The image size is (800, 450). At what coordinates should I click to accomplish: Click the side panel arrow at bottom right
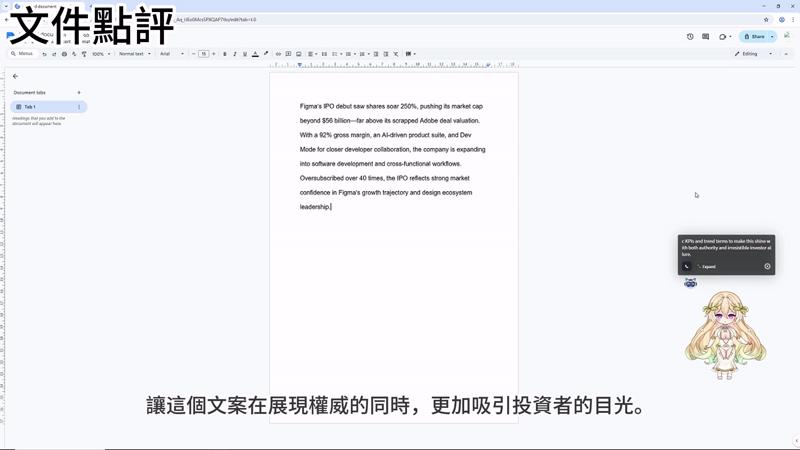(x=796, y=441)
